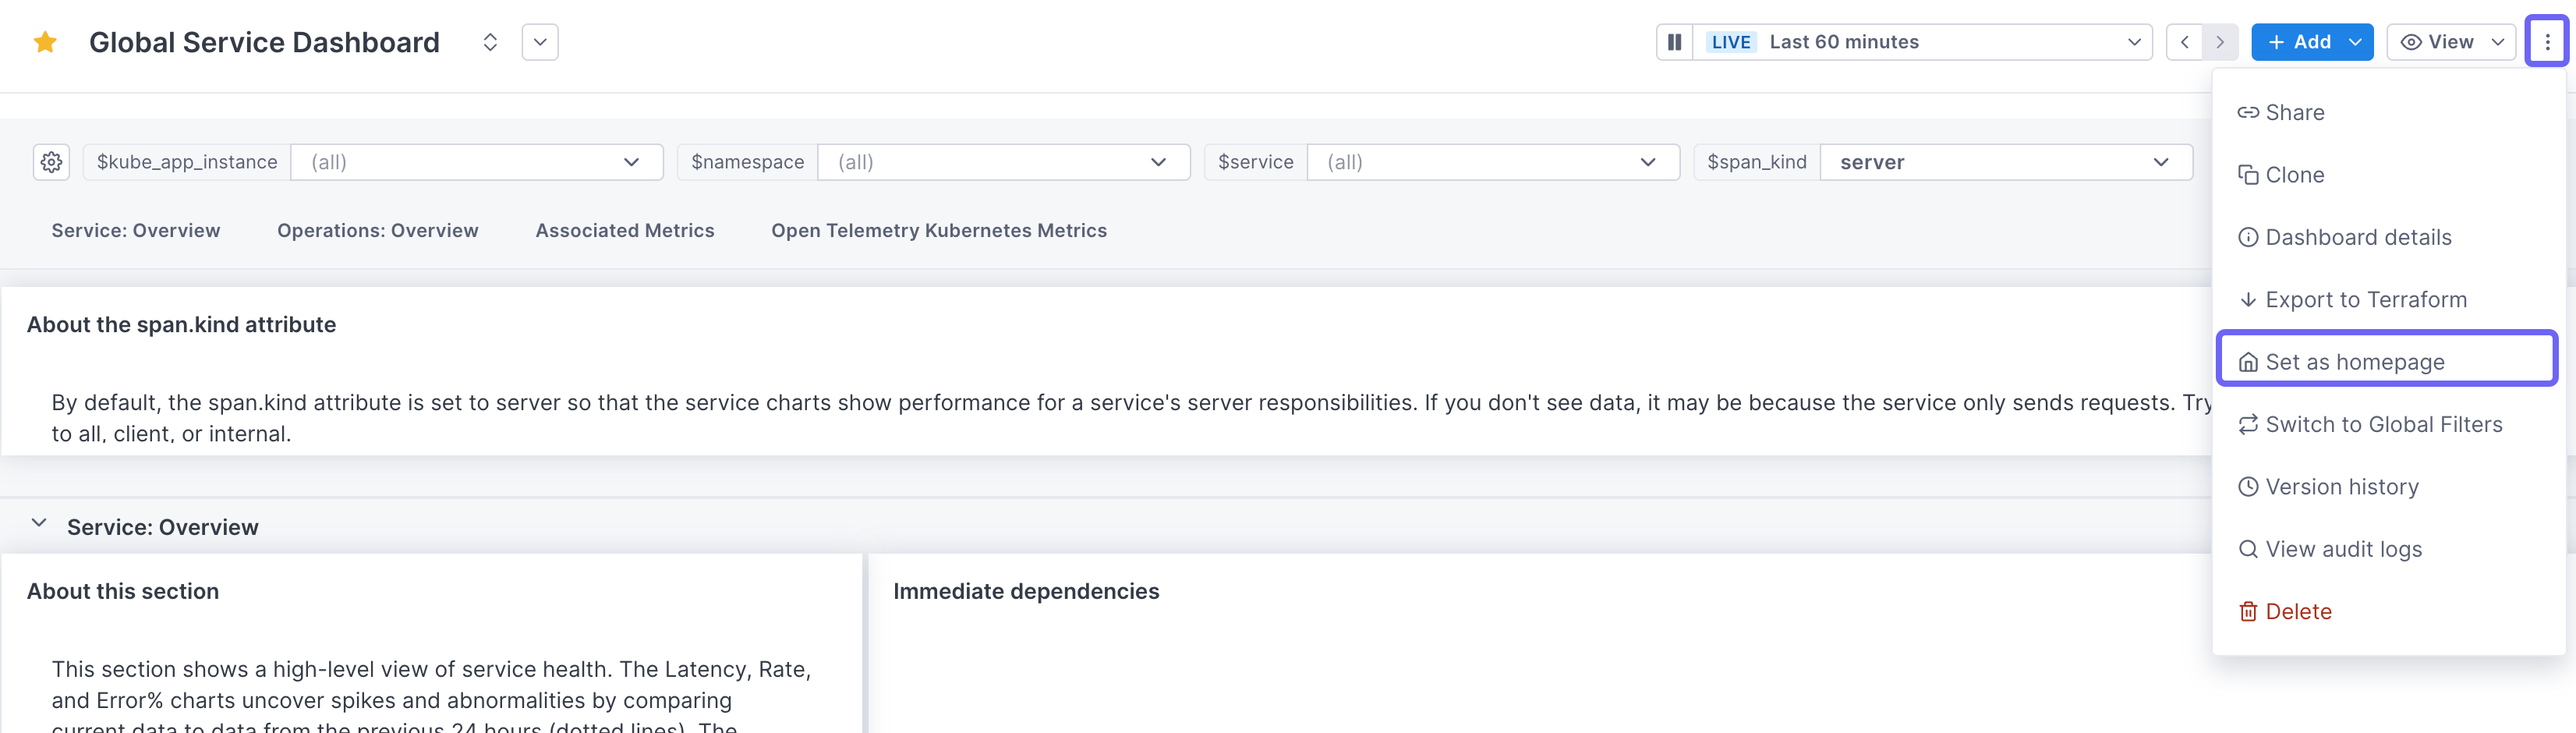Open the Last 60 minutes time picker
2576x733 pixels.
click(1920, 42)
